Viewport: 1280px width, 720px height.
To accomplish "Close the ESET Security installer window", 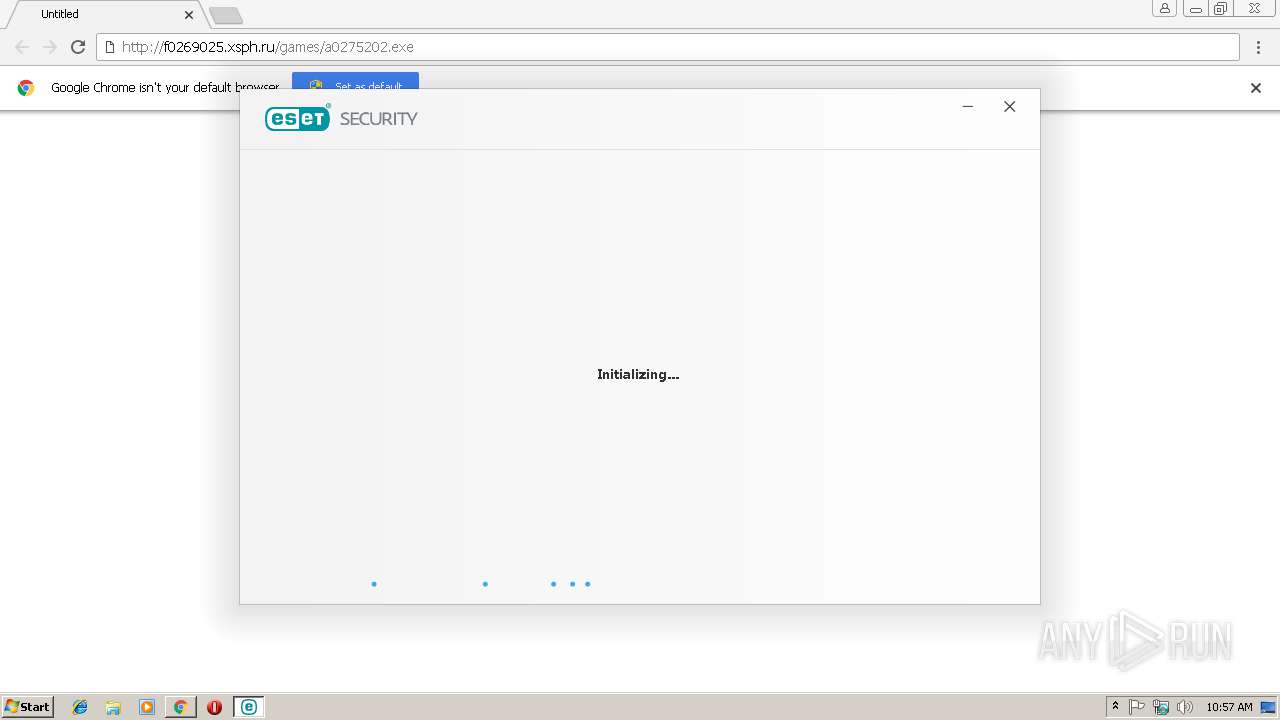I will coord(1010,107).
